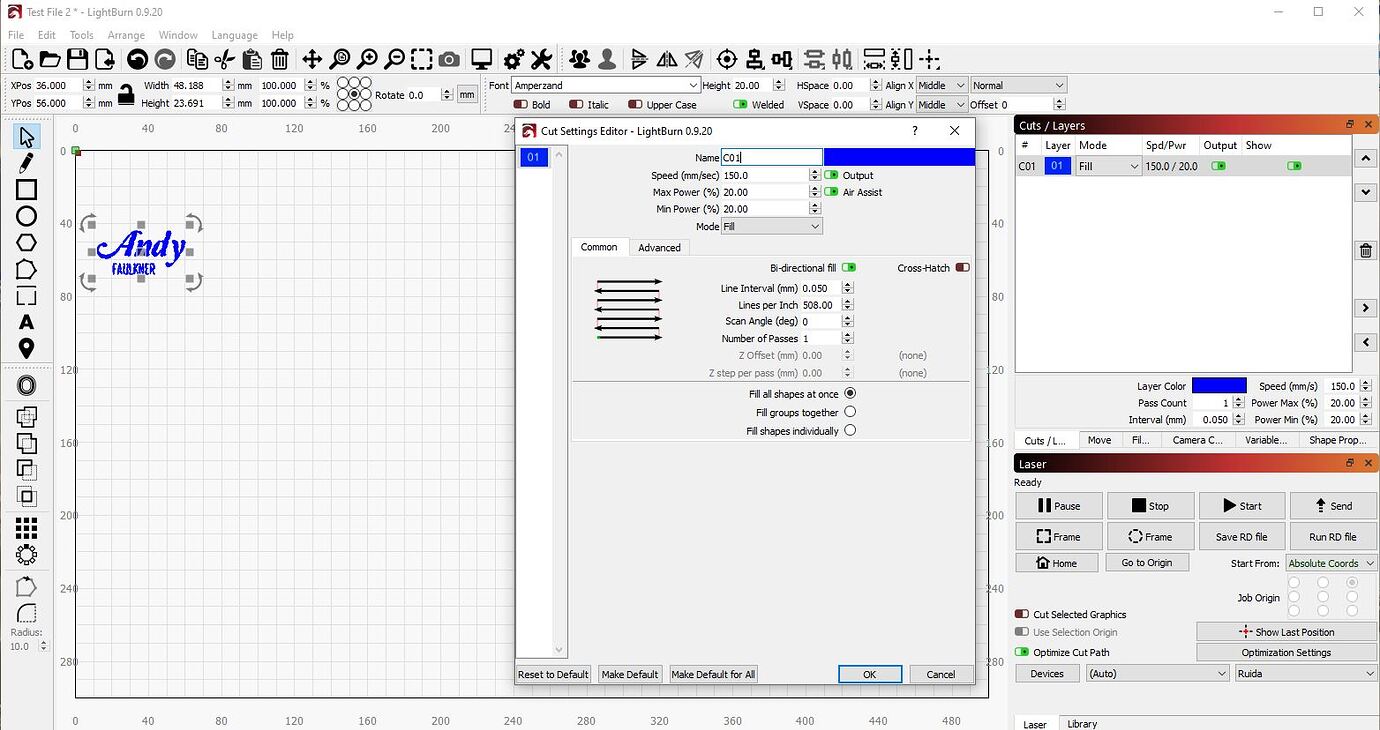This screenshot has height=730, width=1380.
Task: Switch to the Library tab
Action: coord(1082,724)
